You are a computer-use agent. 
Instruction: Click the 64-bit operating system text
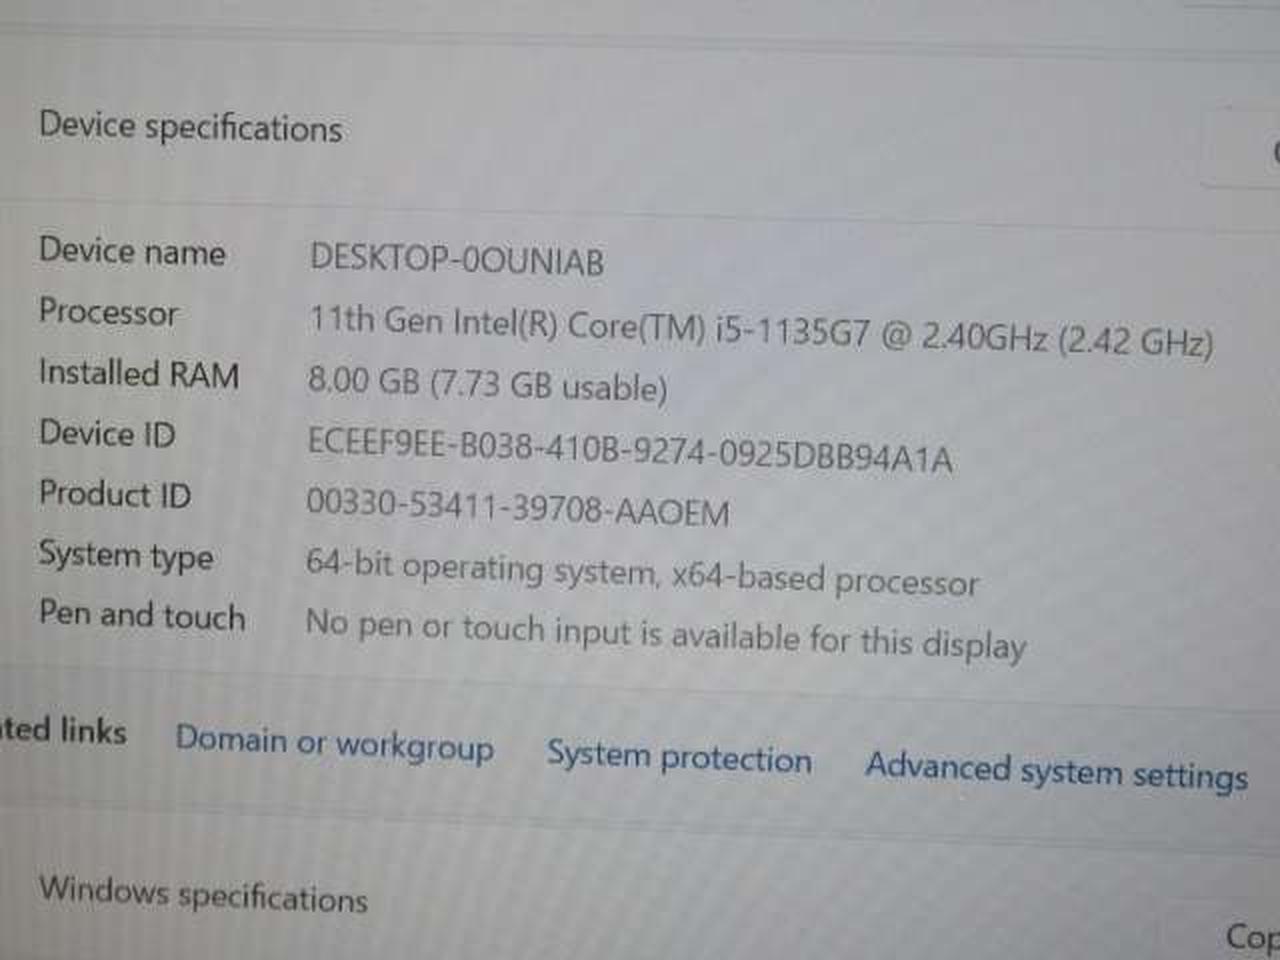coord(641,573)
